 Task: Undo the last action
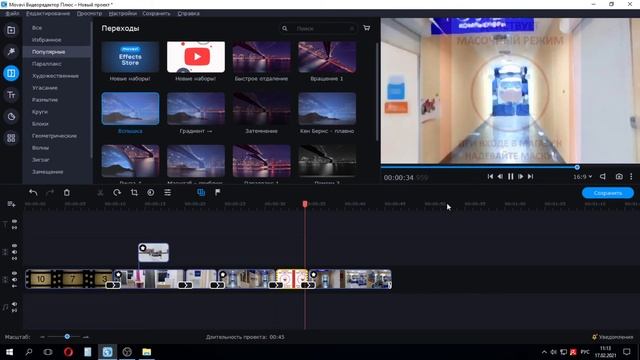click(x=33, y=192)
